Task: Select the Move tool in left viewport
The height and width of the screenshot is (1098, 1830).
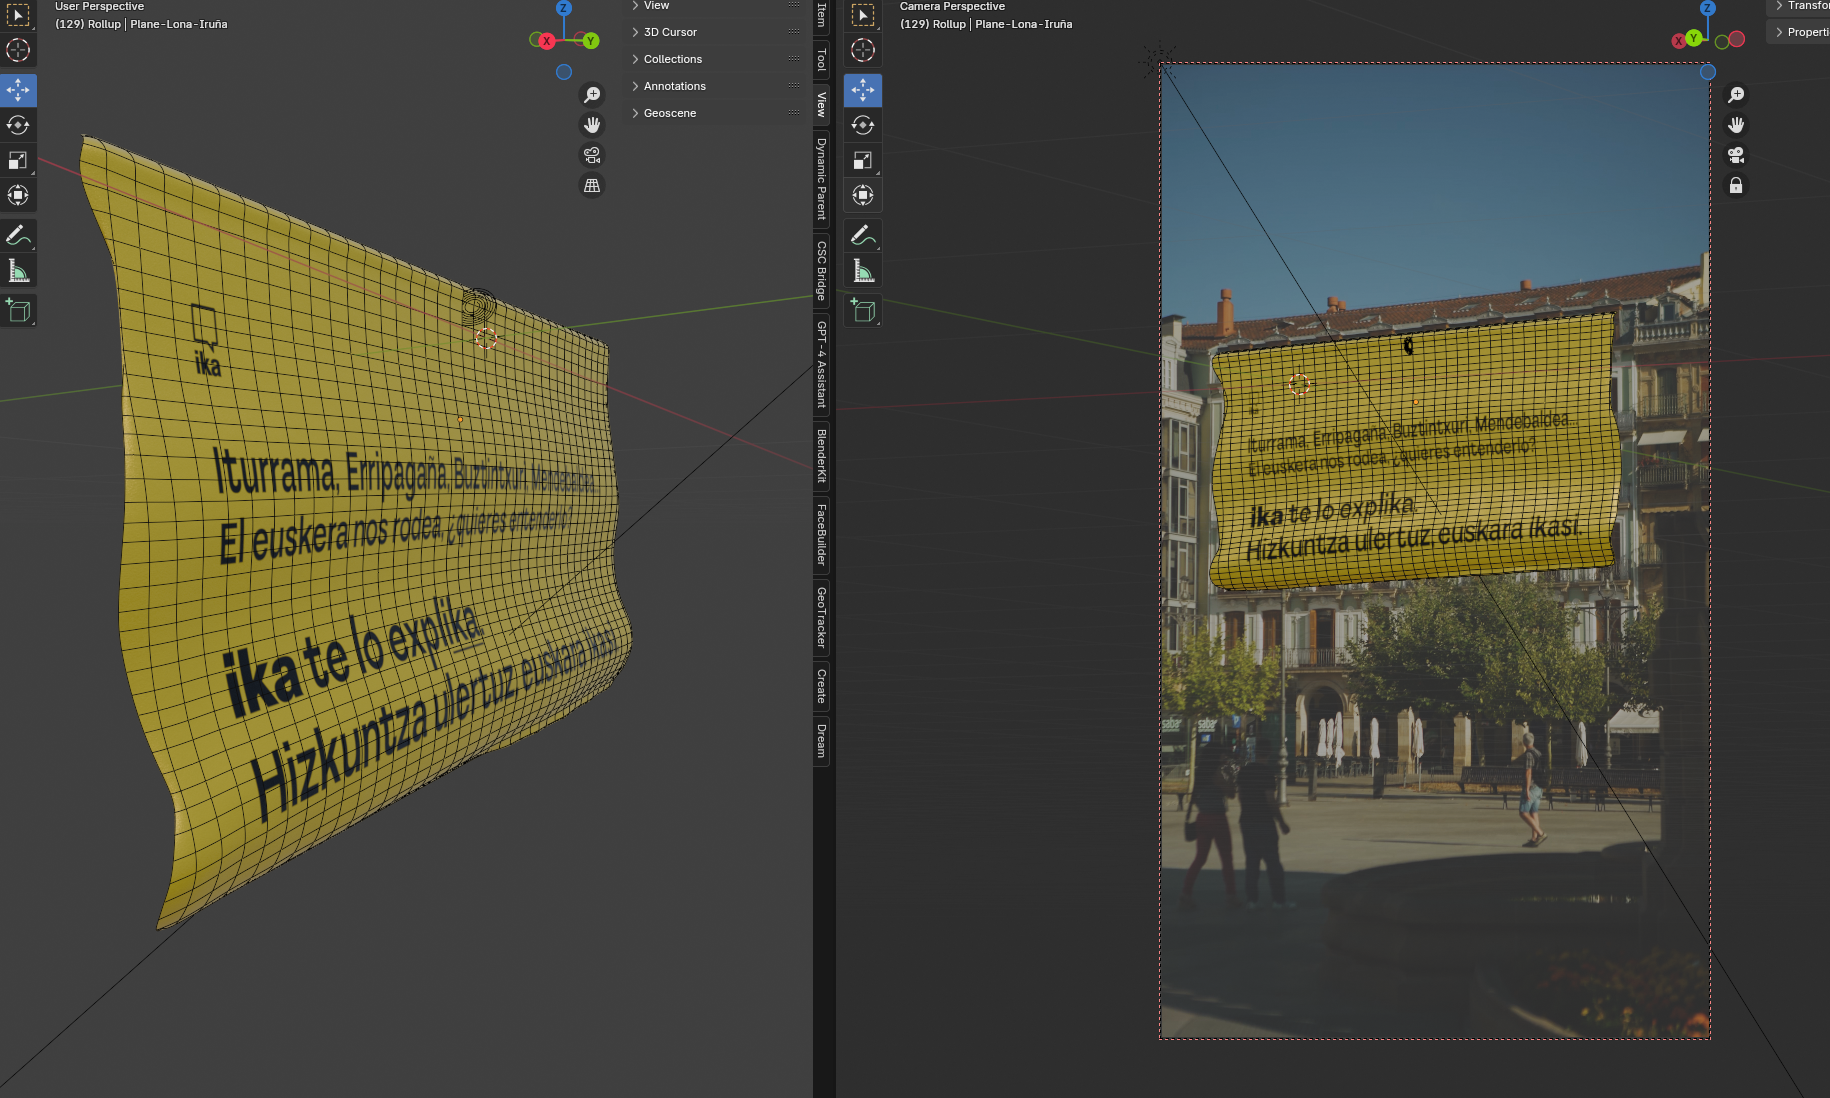Action: pyautogui.click(x=18, y=90)
